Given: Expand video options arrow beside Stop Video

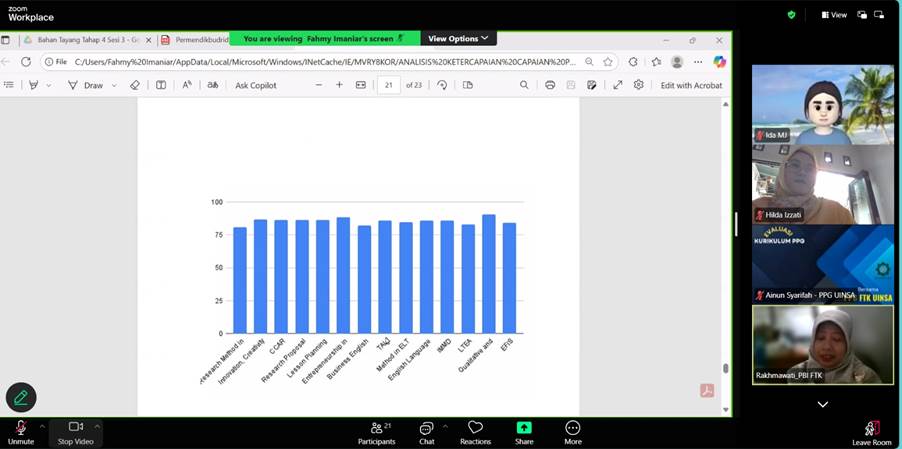Looking at the screenshot, I should pos(97,426).
